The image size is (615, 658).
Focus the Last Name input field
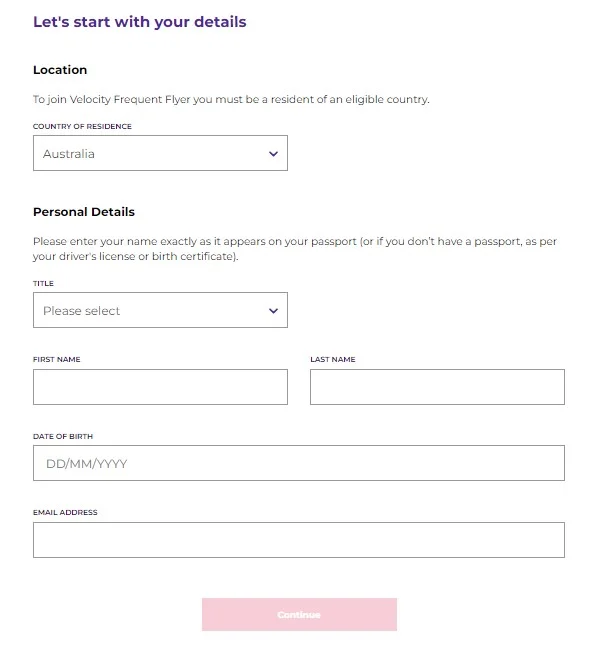[x=437, y=387]
